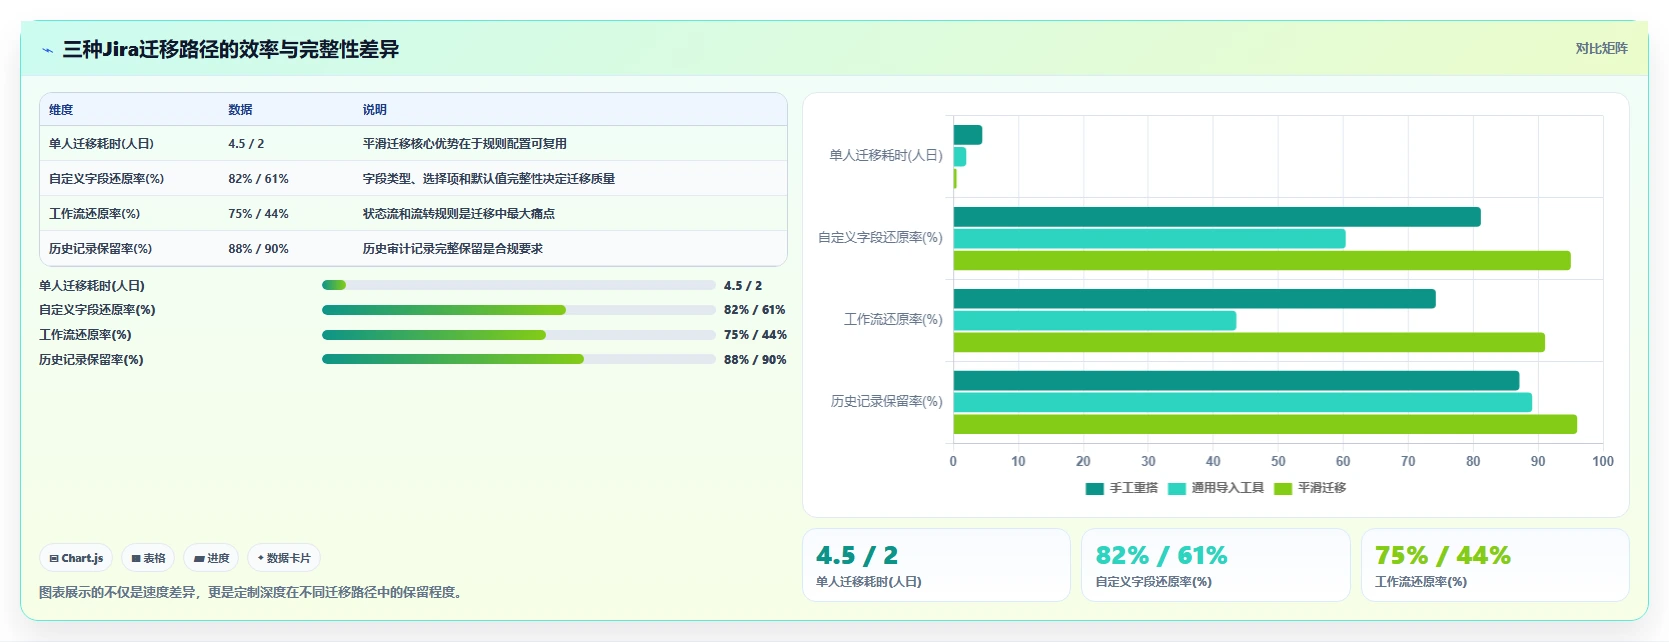Viewport: 1669px width, 642px height.
Task: Click the 表格 tag chip
Action: click(148, 558)
